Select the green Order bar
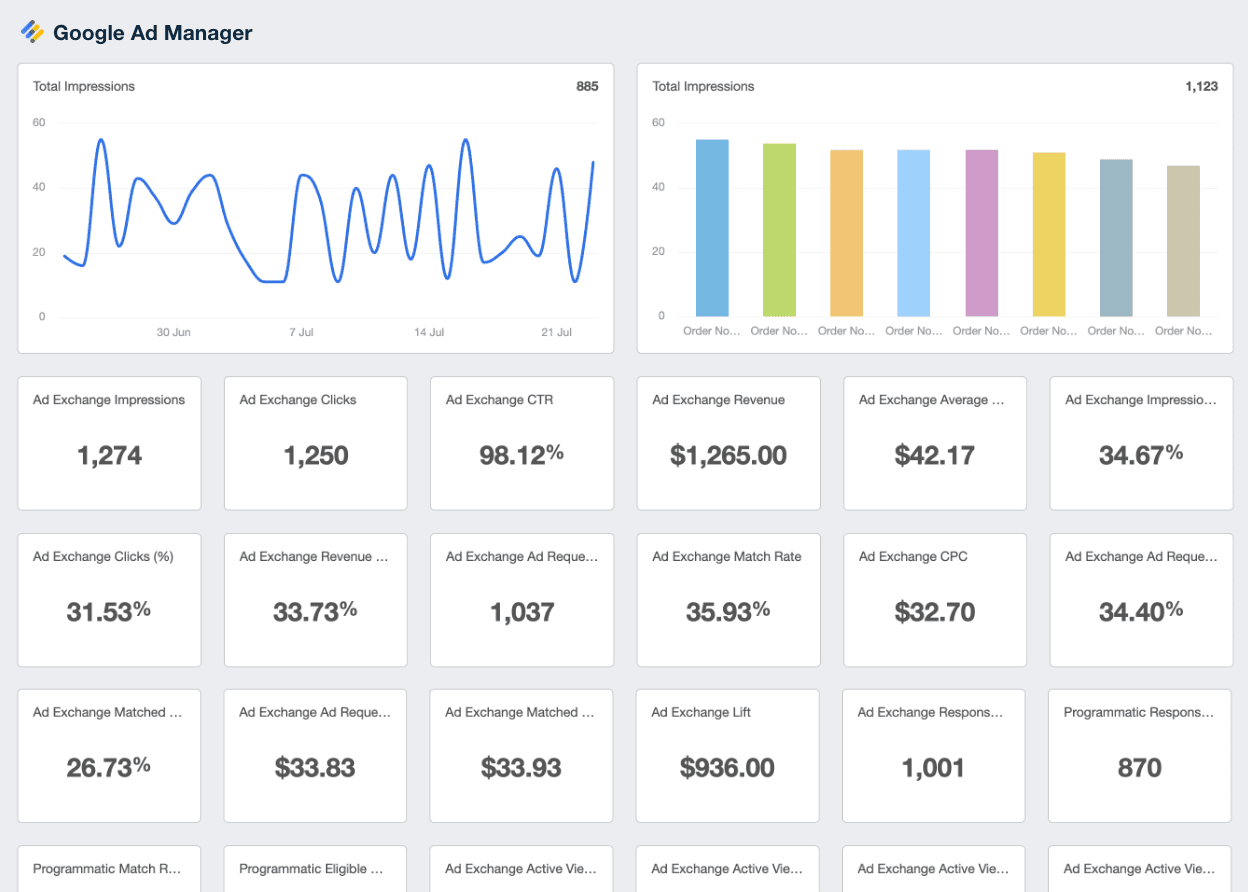Image resolution: width=1248 pixels, height=892 pixels. [779, 228]
